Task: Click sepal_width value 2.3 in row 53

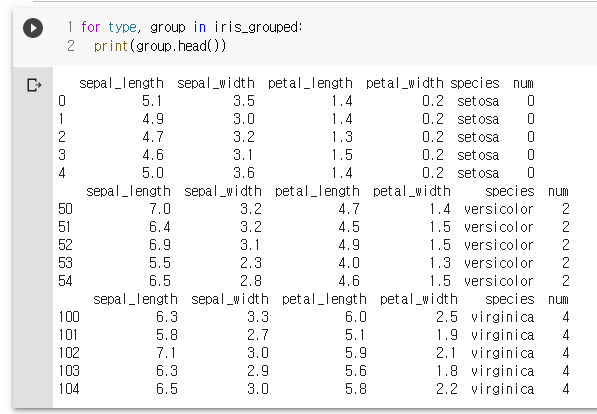Action: (x=251, y=263)
